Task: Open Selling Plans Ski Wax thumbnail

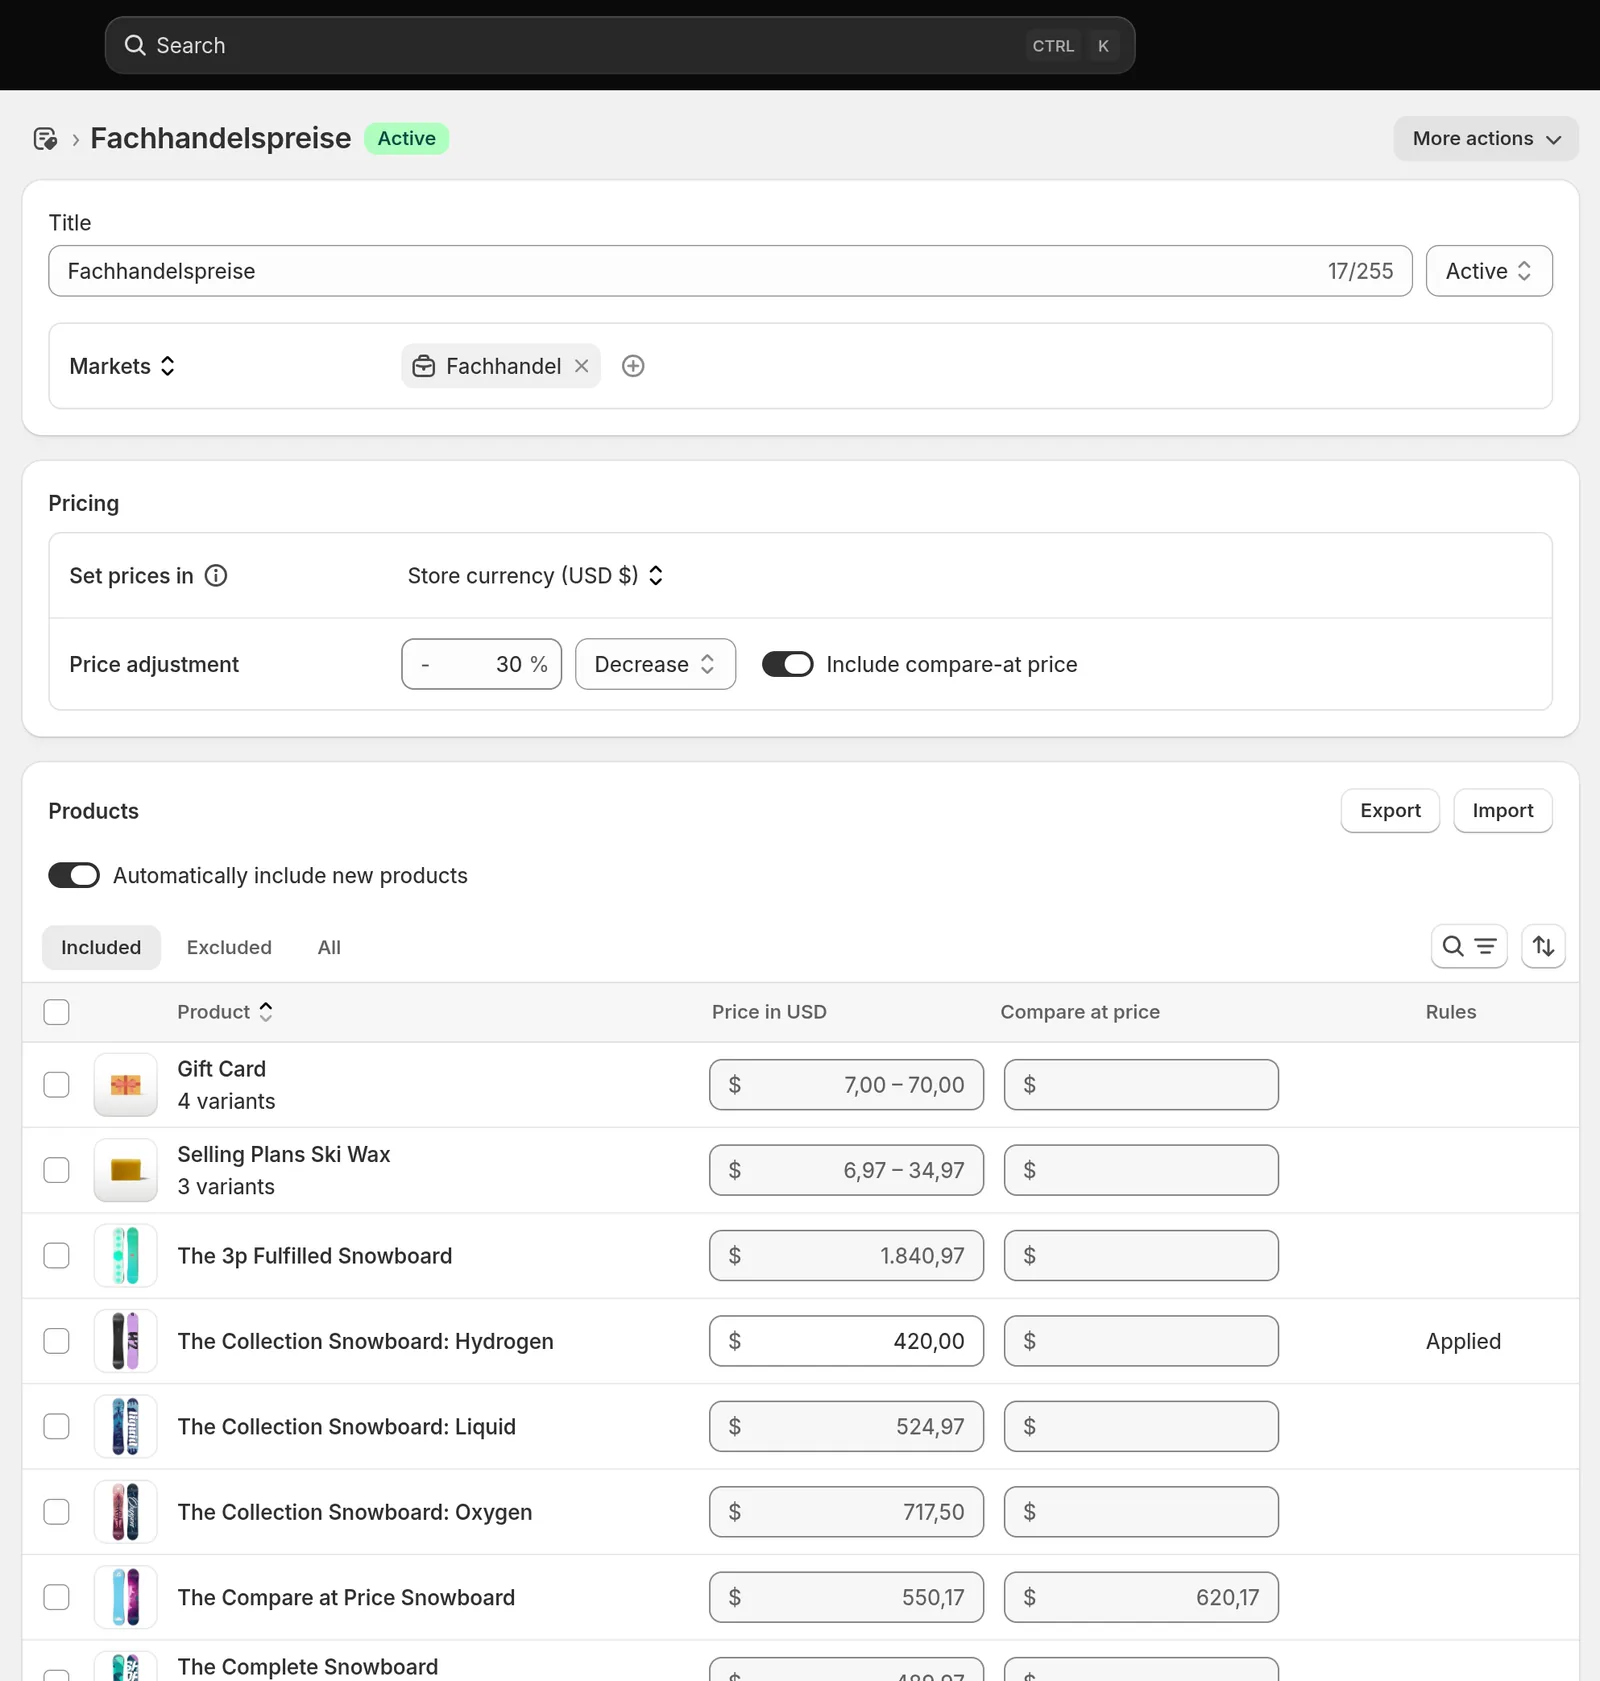Action: pos(126,1170)
